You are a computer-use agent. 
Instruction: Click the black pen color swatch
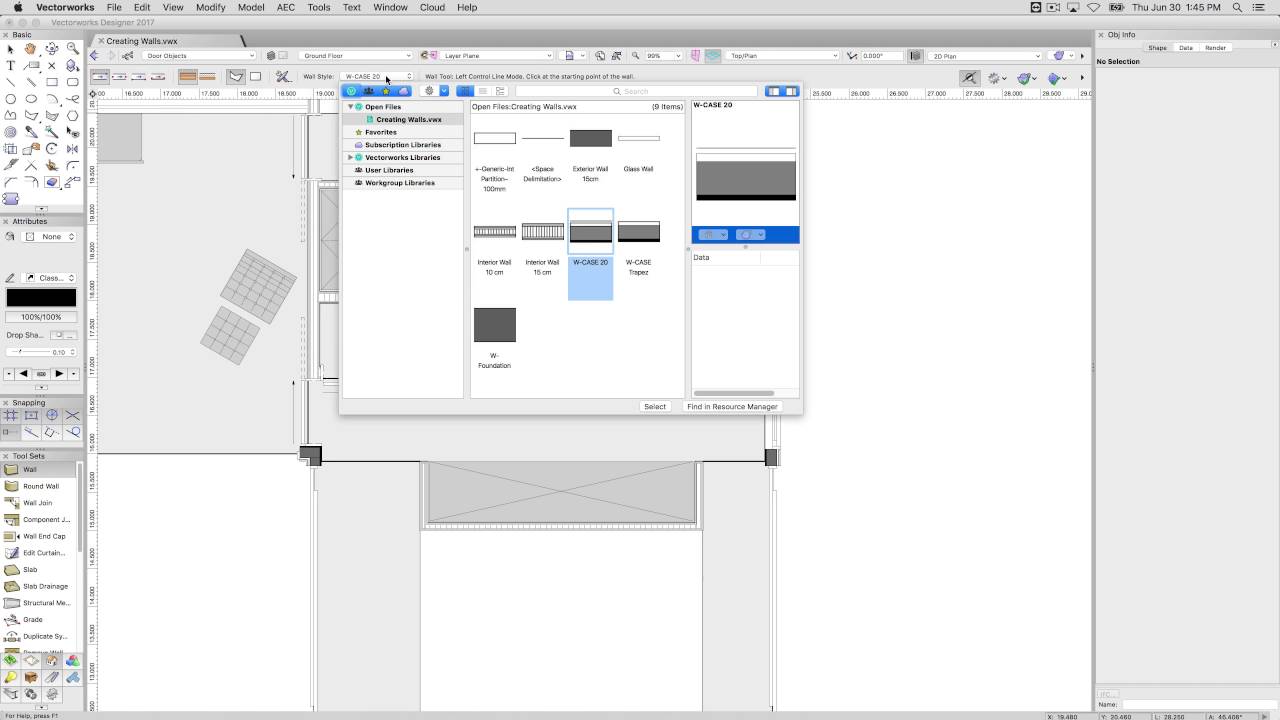pos(41,297)
